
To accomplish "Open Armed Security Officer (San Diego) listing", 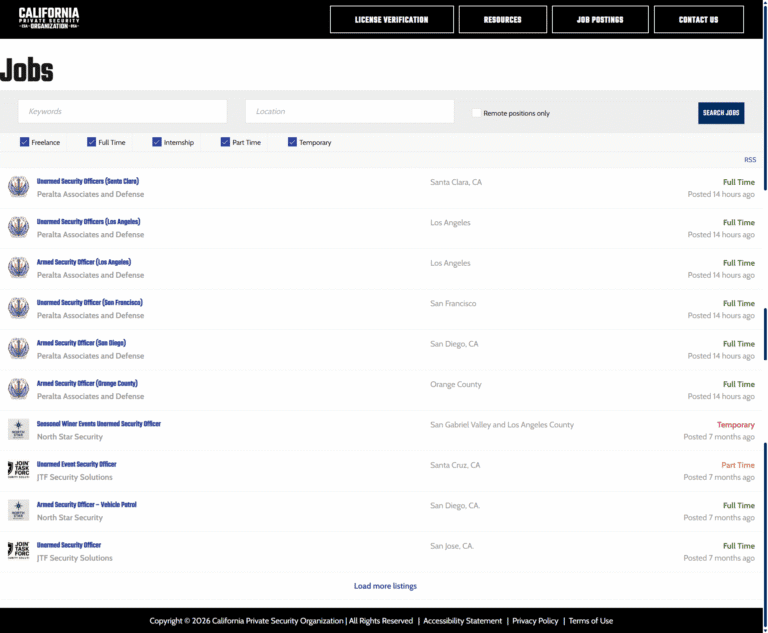I will click(x=81, y=343).
